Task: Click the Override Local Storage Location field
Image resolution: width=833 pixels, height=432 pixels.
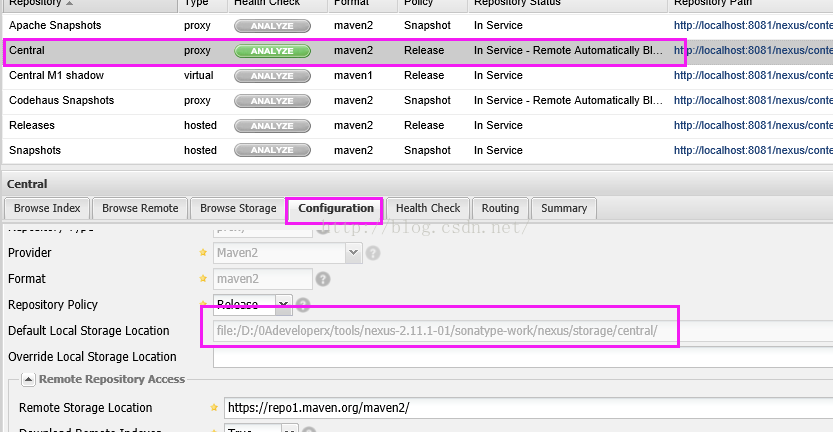Action: click(x=523, y=357)
